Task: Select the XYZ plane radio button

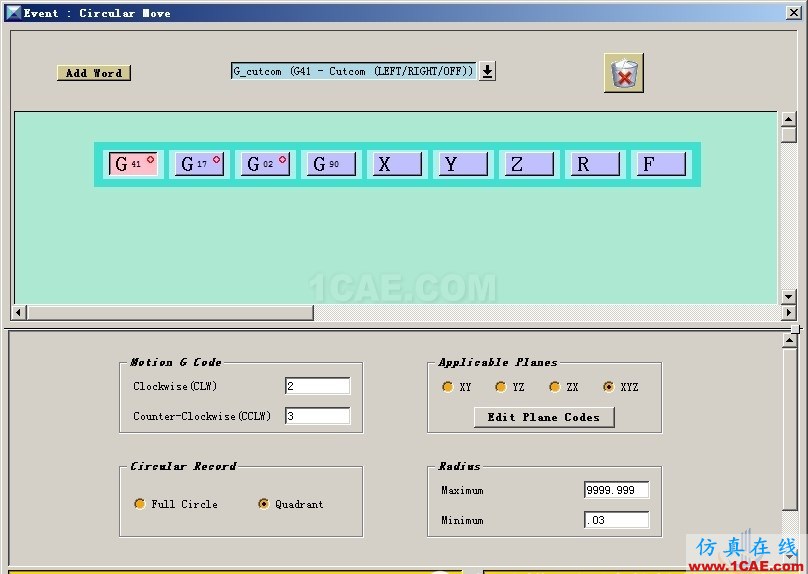Action: (609, 386)
